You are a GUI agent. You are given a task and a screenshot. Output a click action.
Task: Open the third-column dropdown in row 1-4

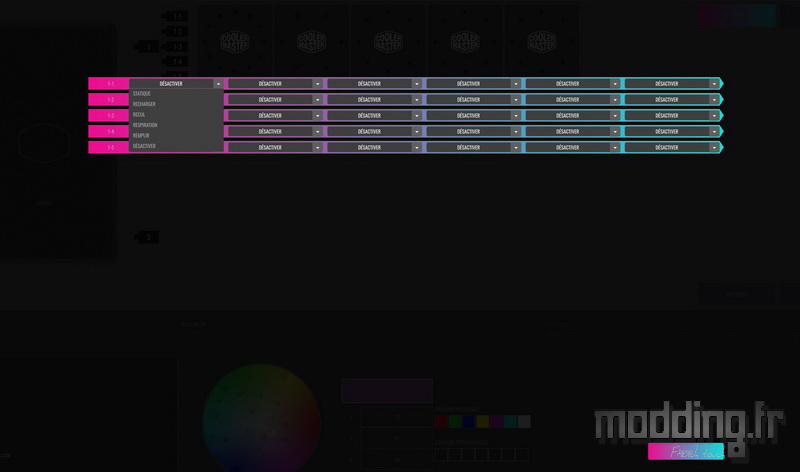(374, 132)
